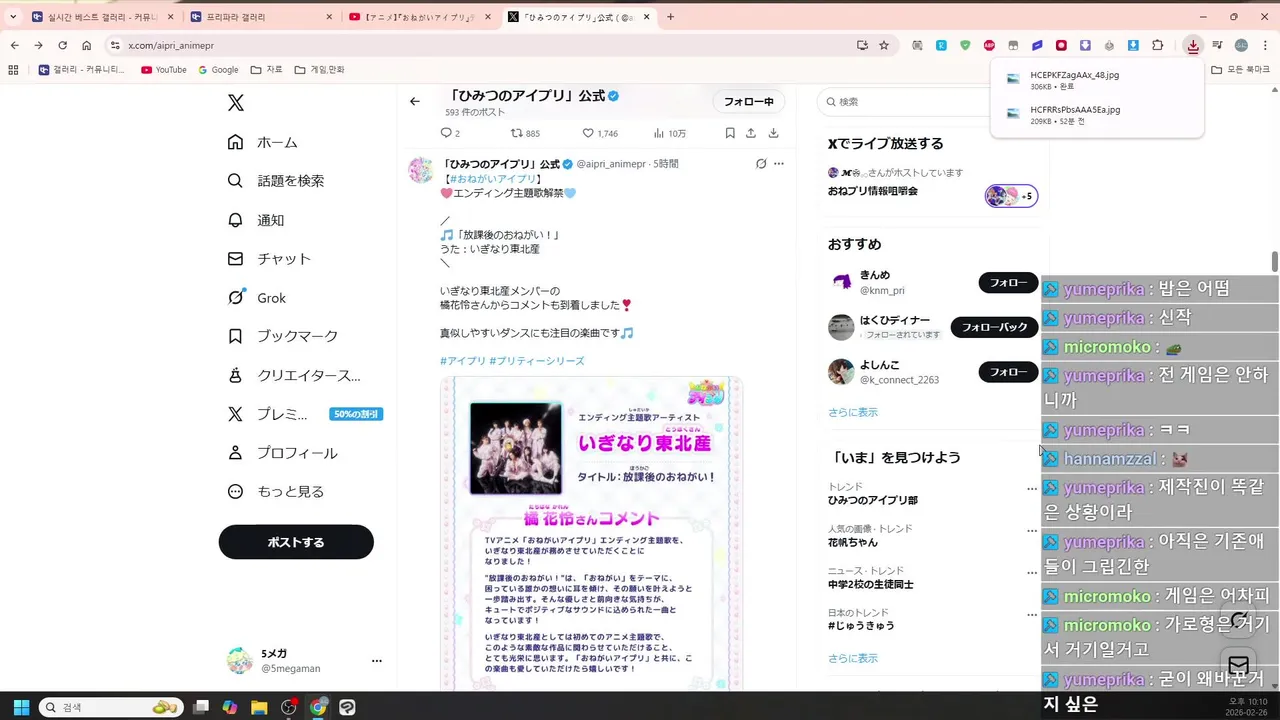Image resolution: width=1280 pixels, height=720 pixels.
Task: Click the X logo in the sidebar
Action: click(x=235, y=103)
